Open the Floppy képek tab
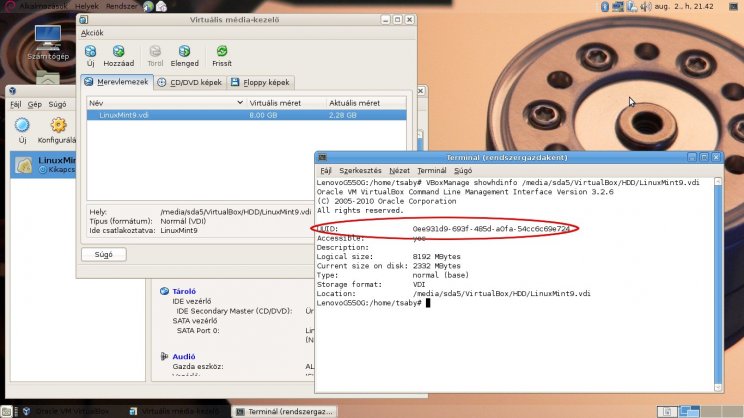 (x=260, y=83)
